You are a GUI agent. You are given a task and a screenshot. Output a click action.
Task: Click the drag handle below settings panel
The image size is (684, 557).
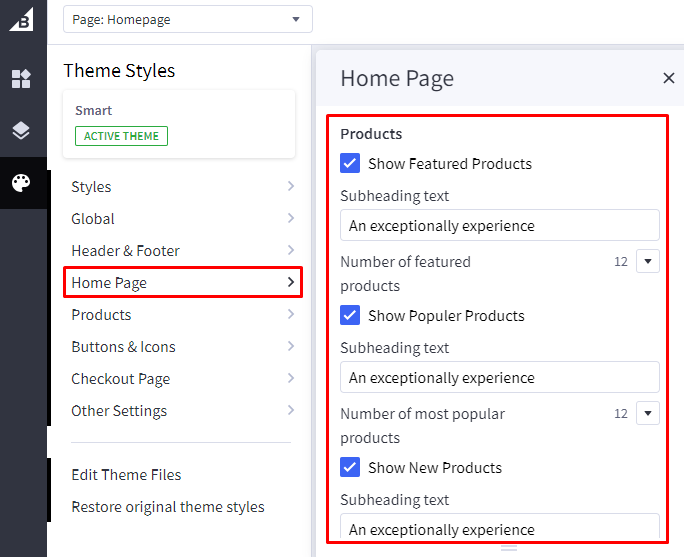point(509,548)
